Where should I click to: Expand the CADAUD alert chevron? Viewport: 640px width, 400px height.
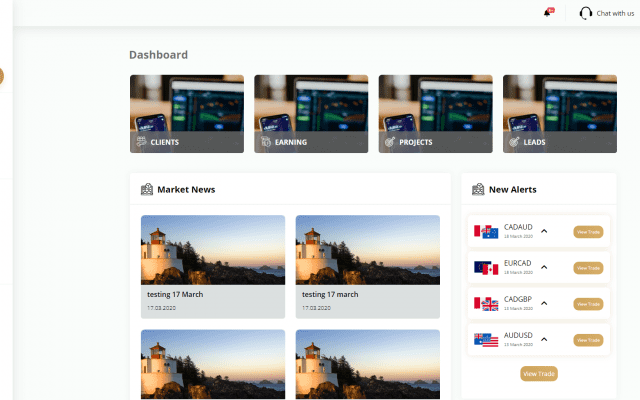pos(544,231)
